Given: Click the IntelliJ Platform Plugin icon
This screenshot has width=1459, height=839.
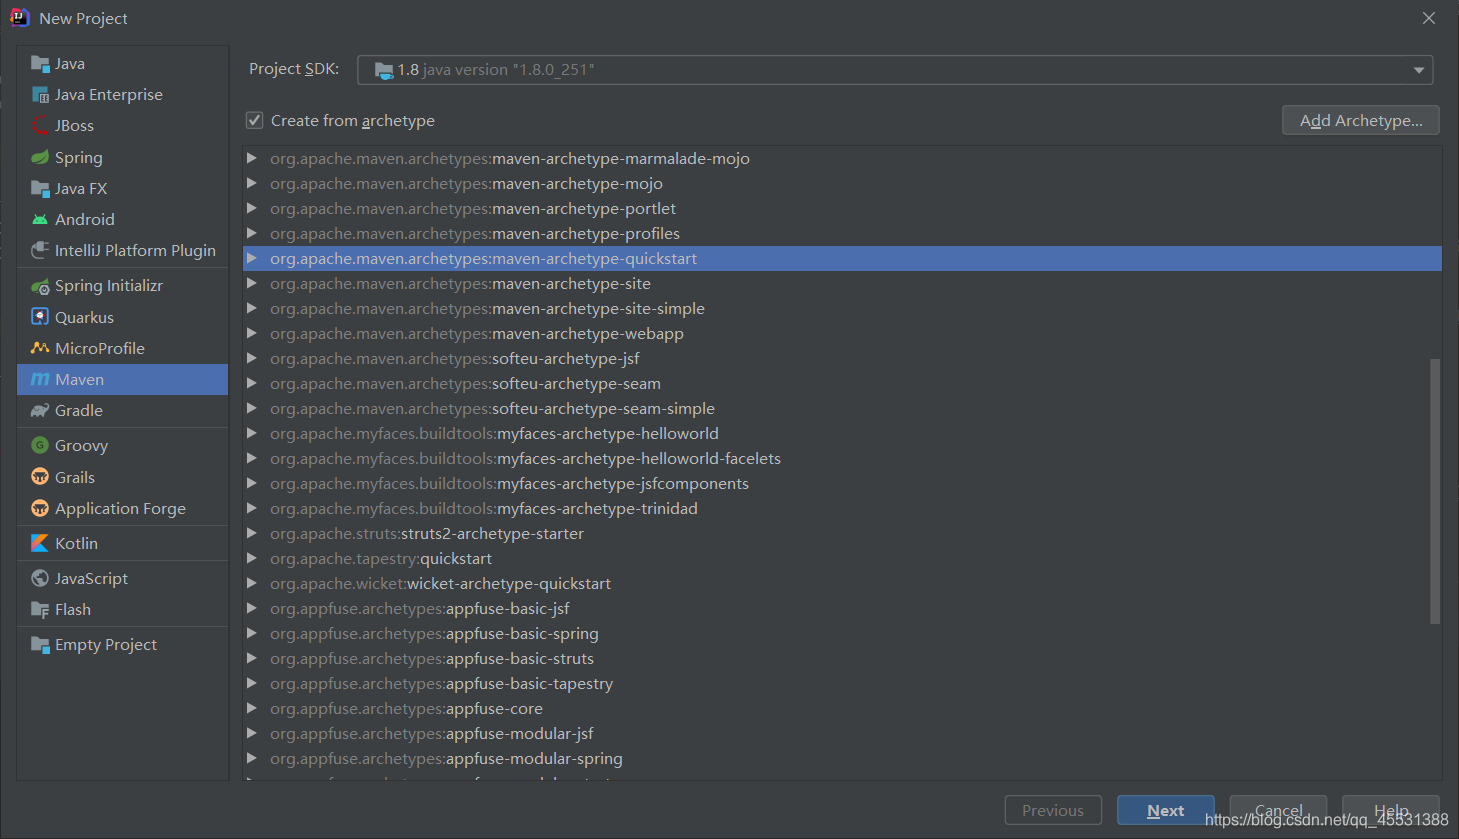Looking at the screenshot, I should coord(40,251).
